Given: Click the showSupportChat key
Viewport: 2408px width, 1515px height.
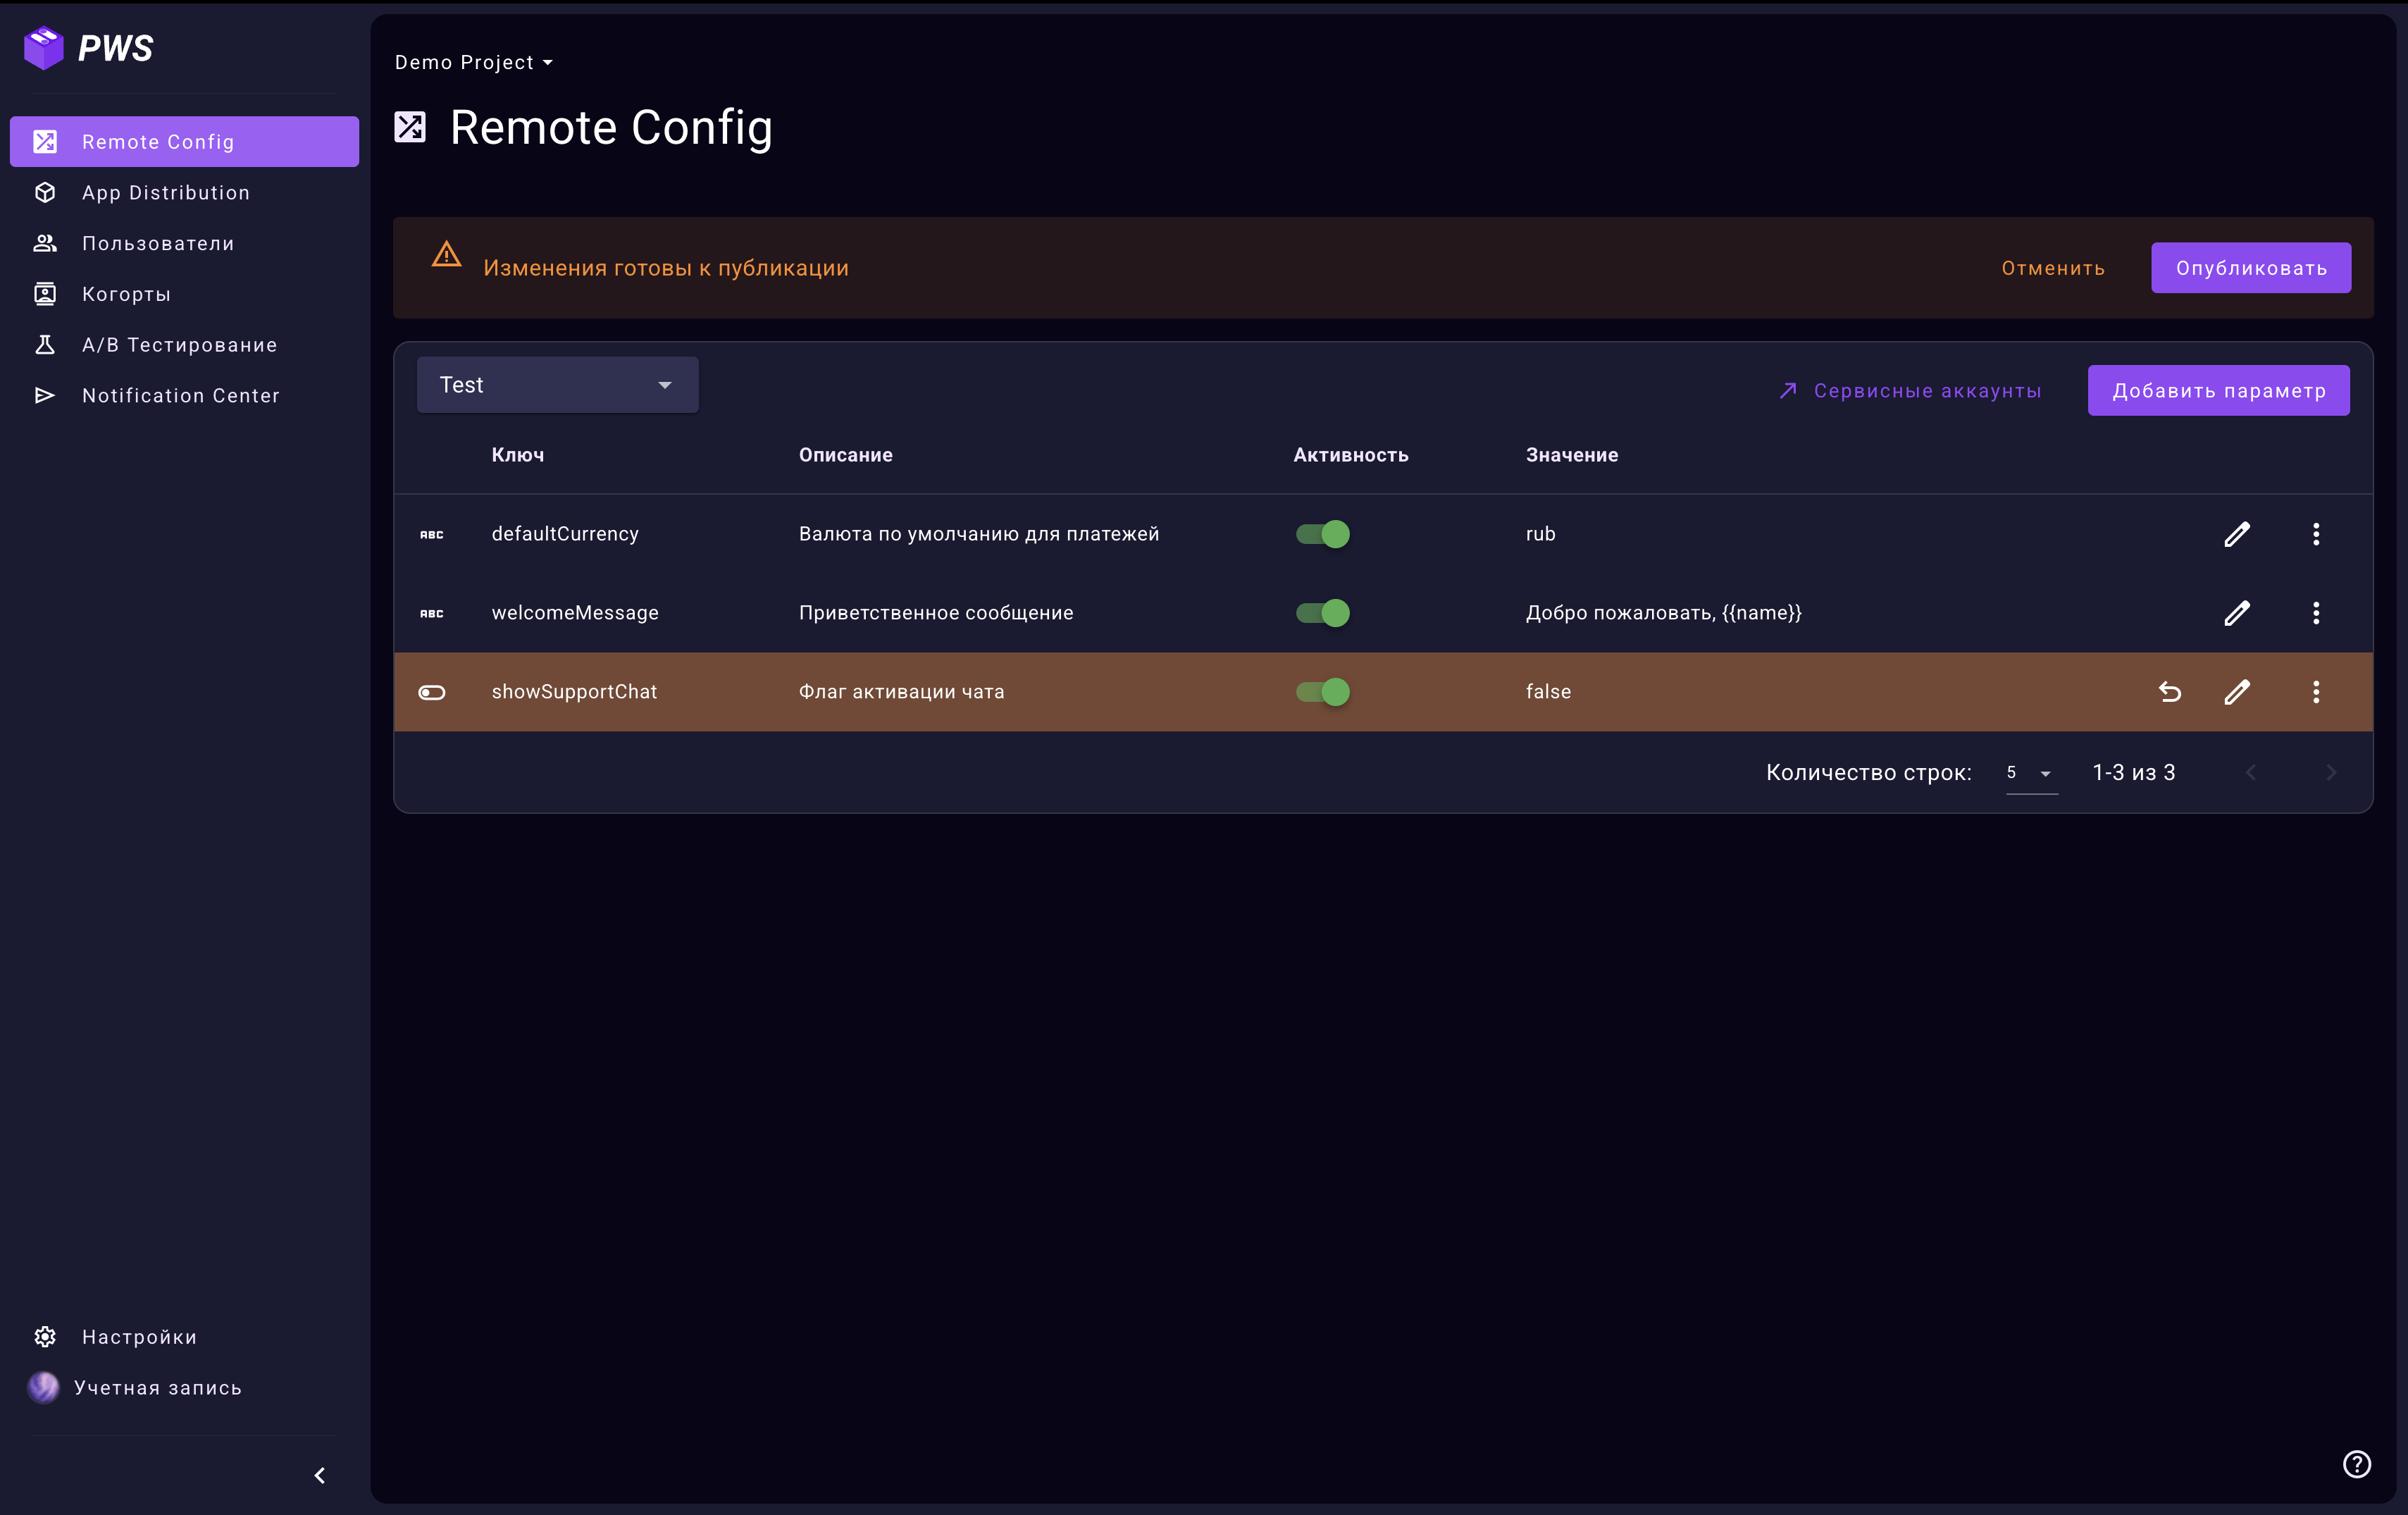Looking at the screenshot, I should [574, 692].
